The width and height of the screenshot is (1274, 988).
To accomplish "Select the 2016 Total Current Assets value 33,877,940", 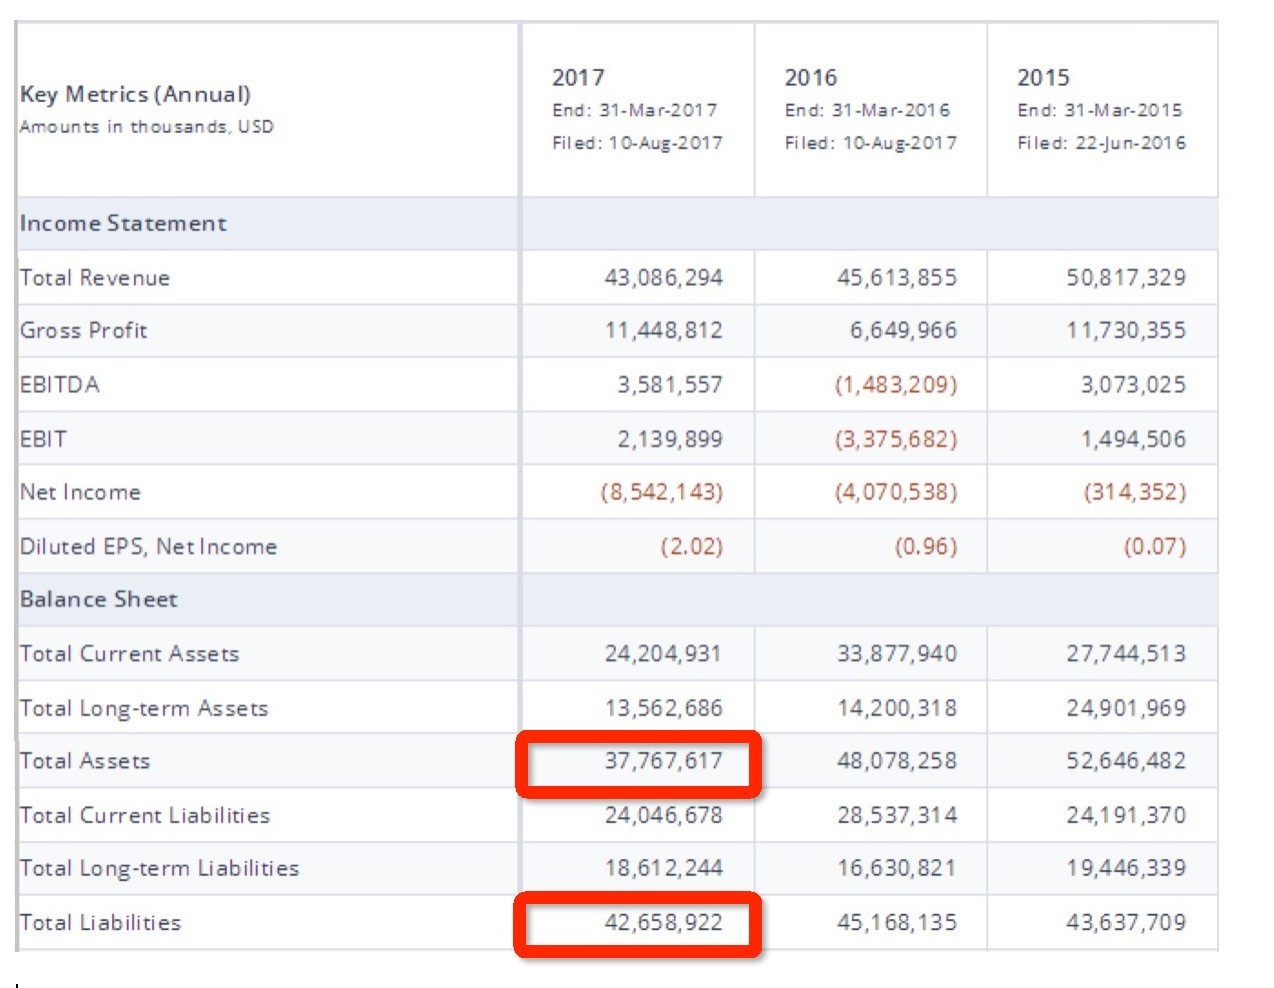I will [x=896, y=654].
